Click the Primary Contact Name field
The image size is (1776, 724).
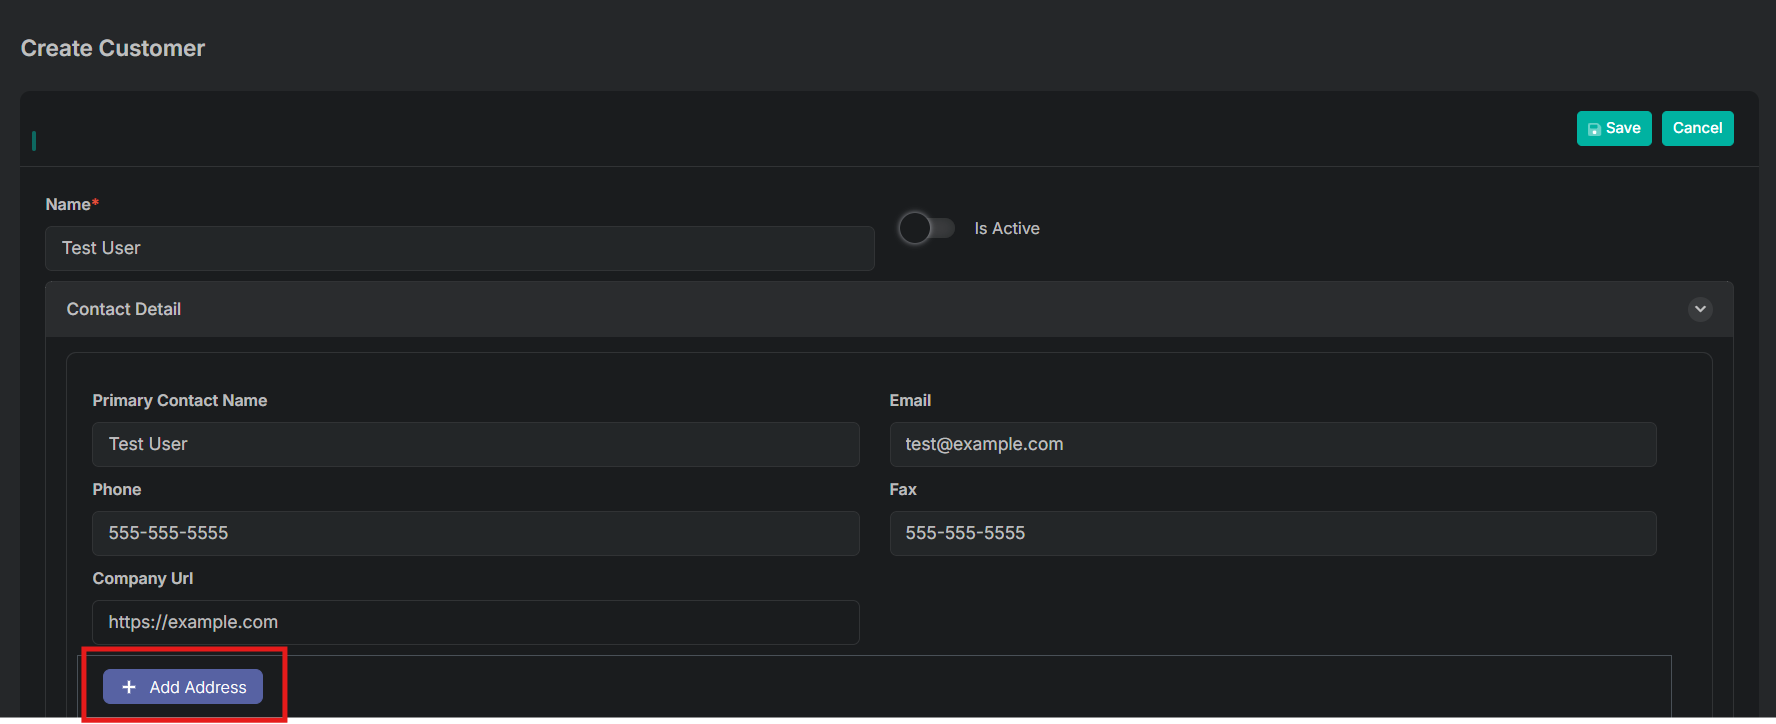point(476,444)
